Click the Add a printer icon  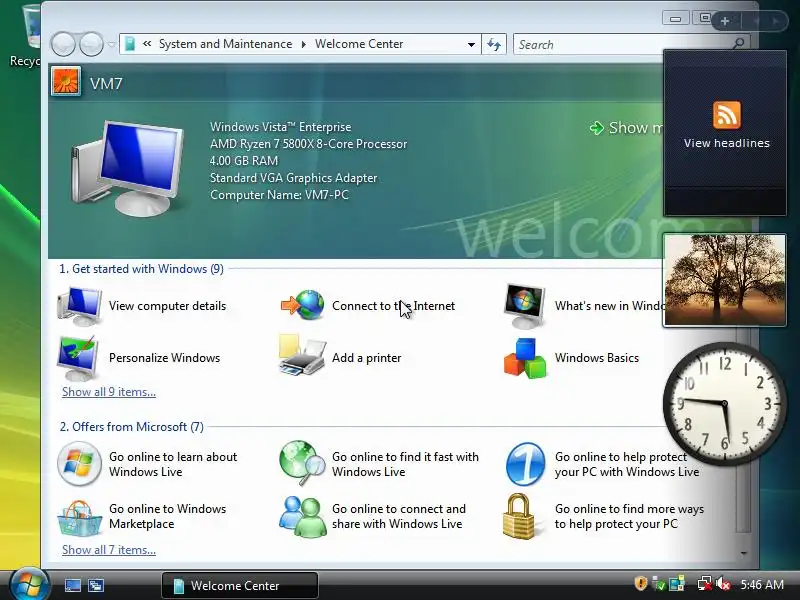coord(302,356)
